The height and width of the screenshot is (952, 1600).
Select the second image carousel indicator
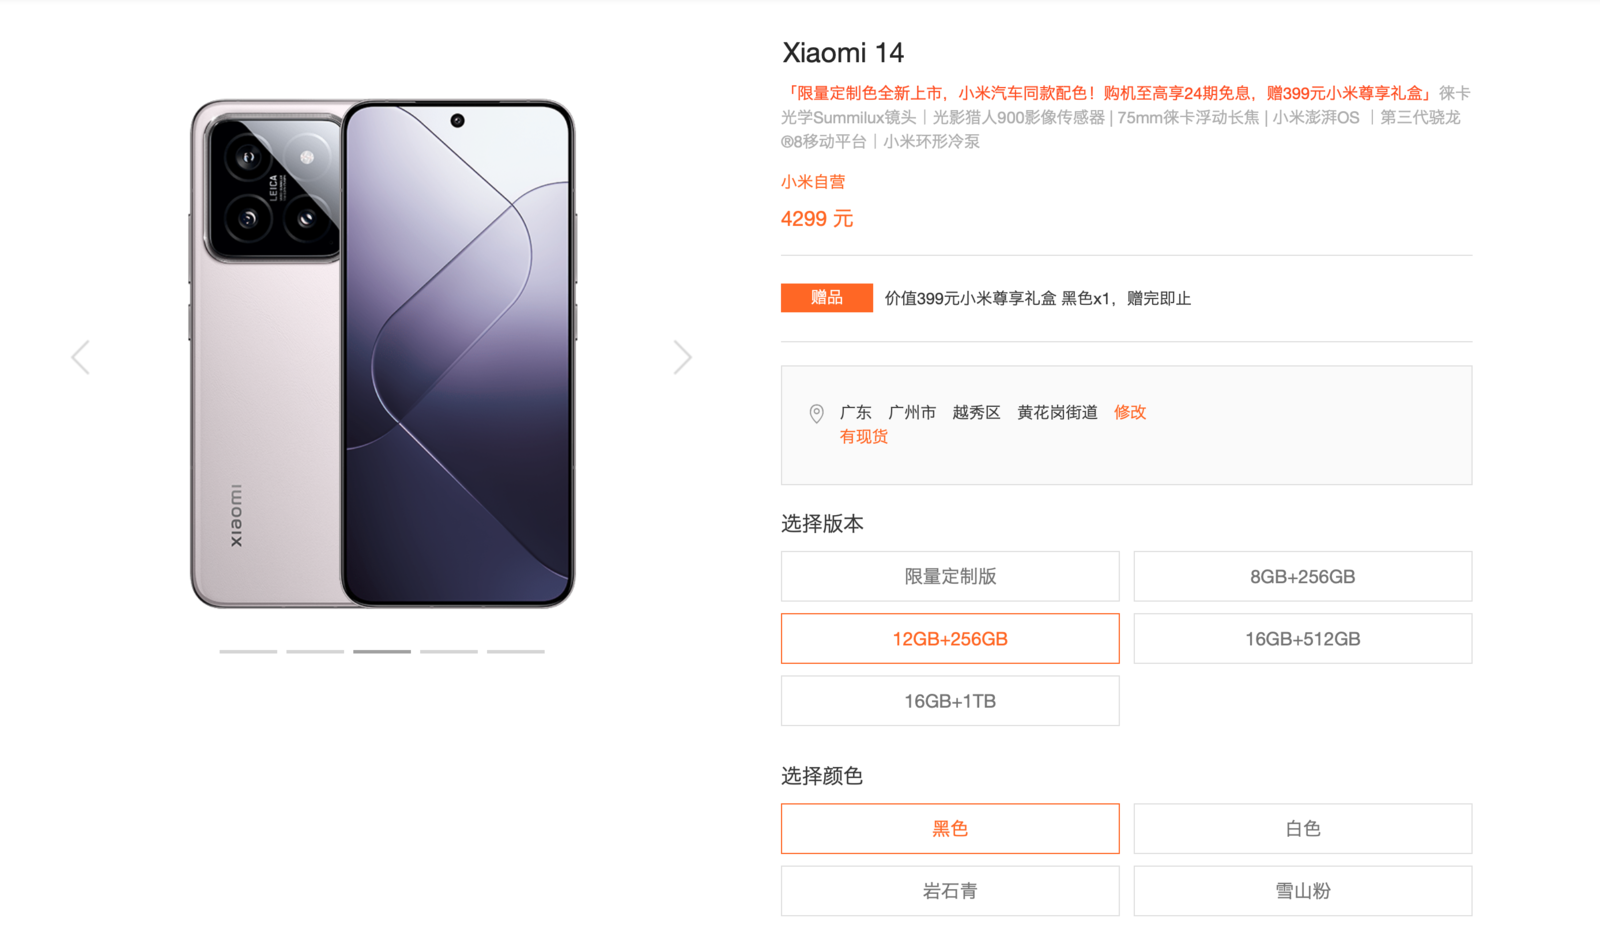[x=315, y=651]
